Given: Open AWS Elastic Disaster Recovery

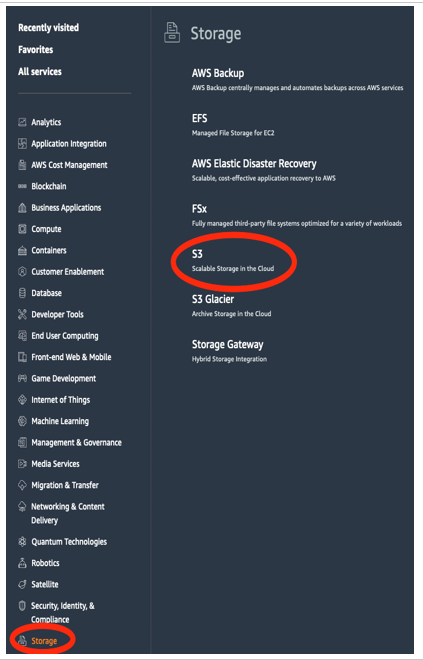Looking at the screenshot, I should click(x=254, y=164).
